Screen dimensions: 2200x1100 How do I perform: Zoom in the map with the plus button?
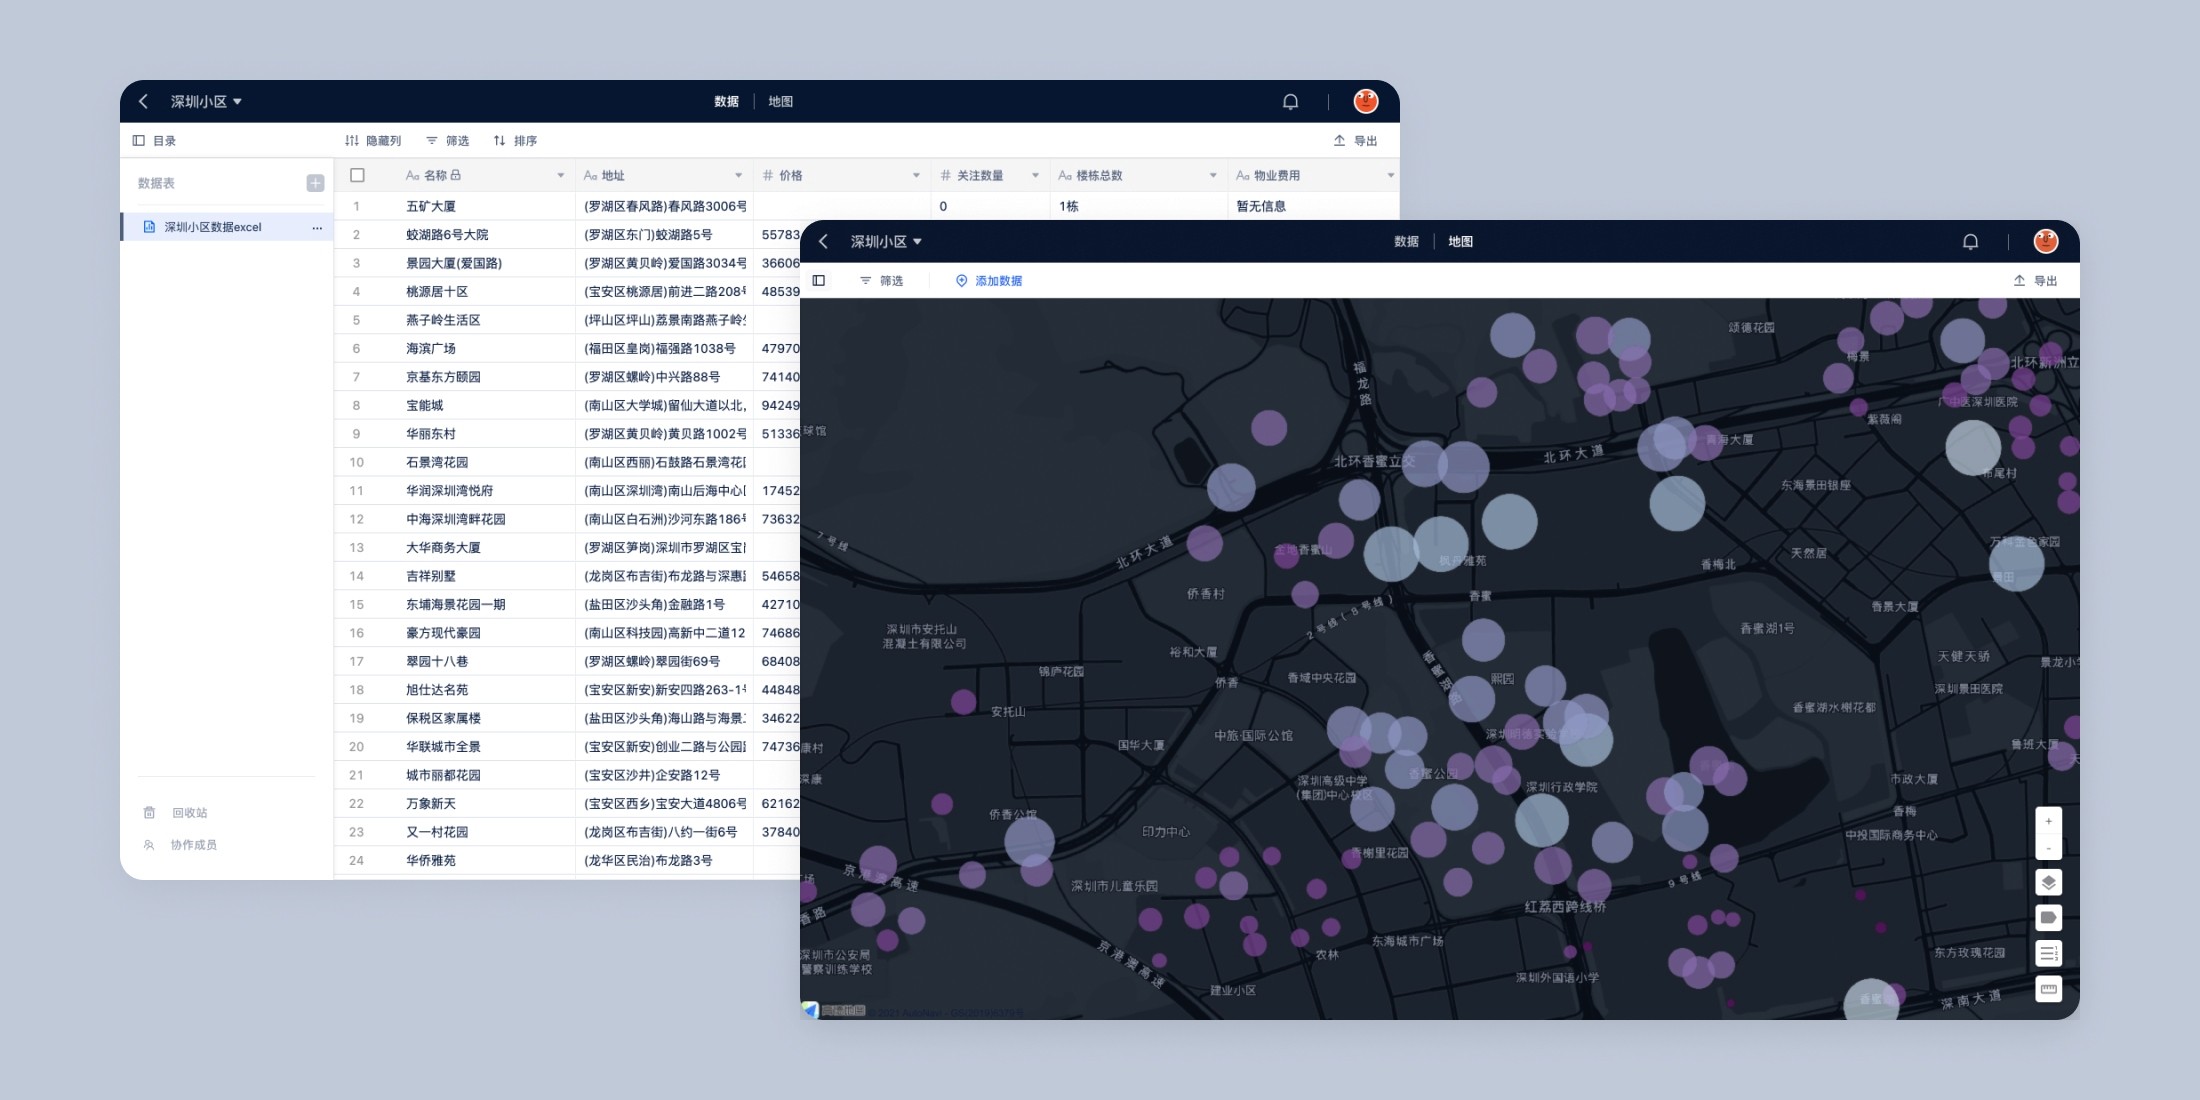(x=2048, y=821)
